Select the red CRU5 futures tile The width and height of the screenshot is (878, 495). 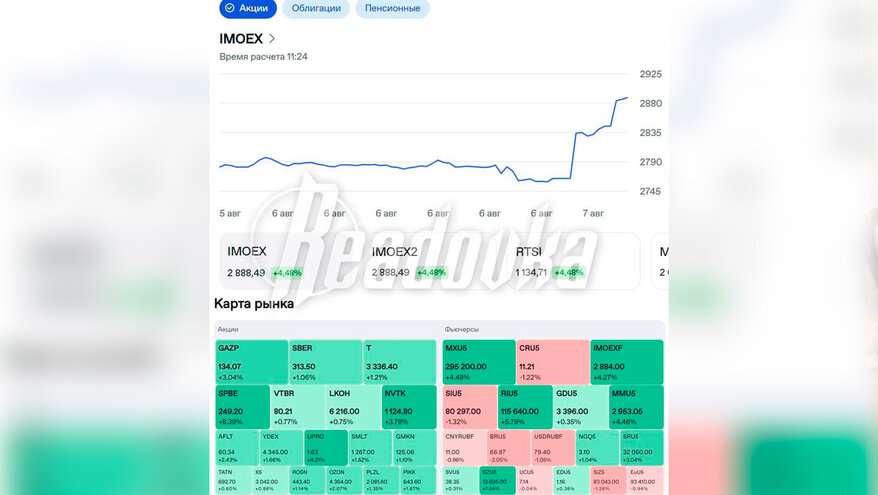pyautogui.click(x=553, y=361)
